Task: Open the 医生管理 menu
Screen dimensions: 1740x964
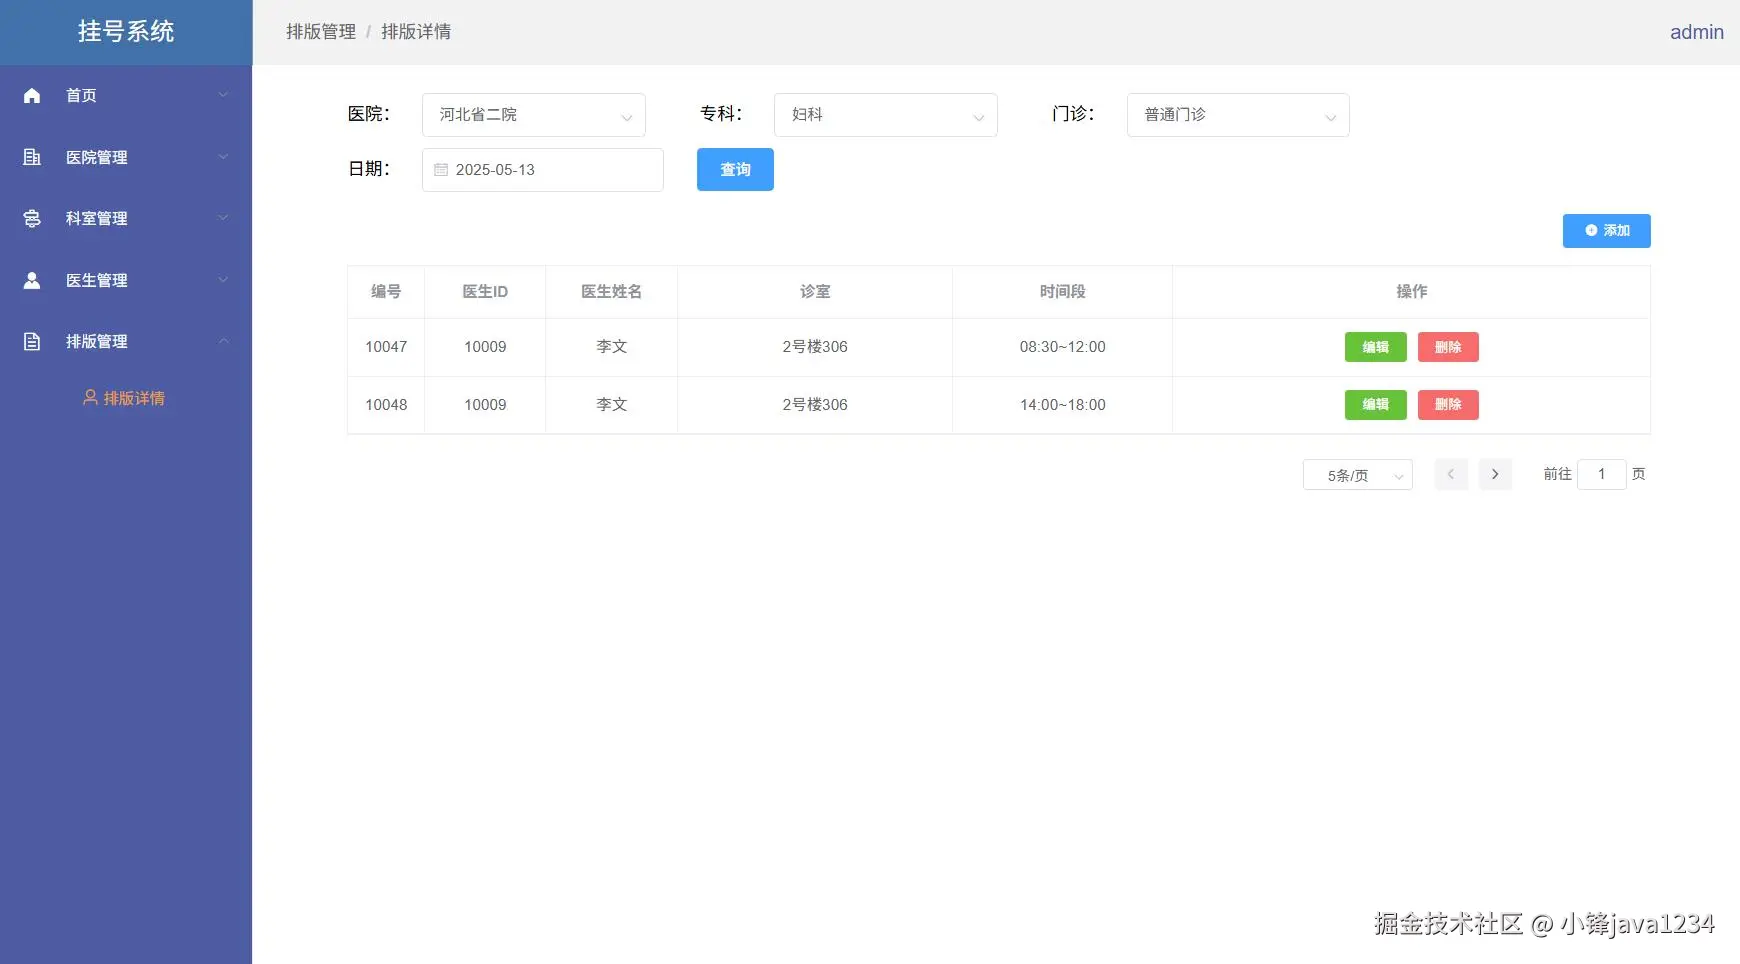Action: pyautogui.click(x=126, y=280)
